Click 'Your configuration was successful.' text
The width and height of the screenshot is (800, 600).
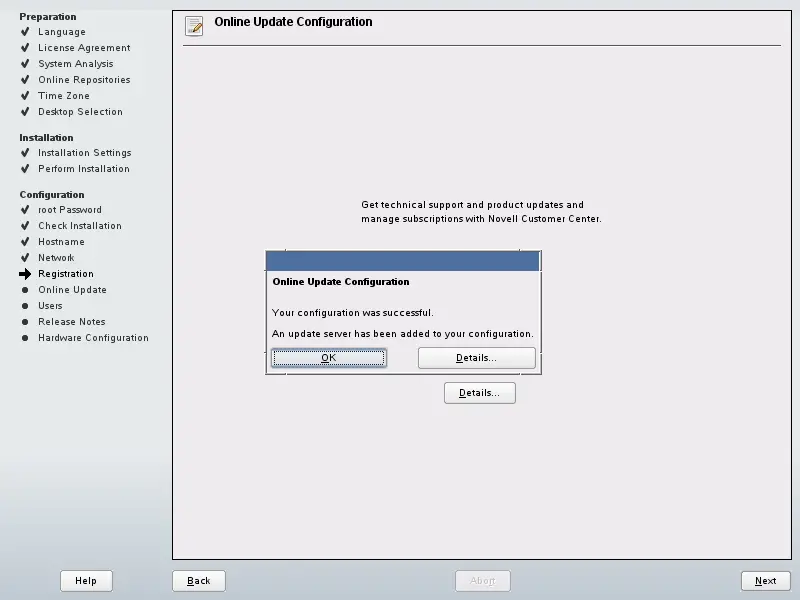[353, 313]
